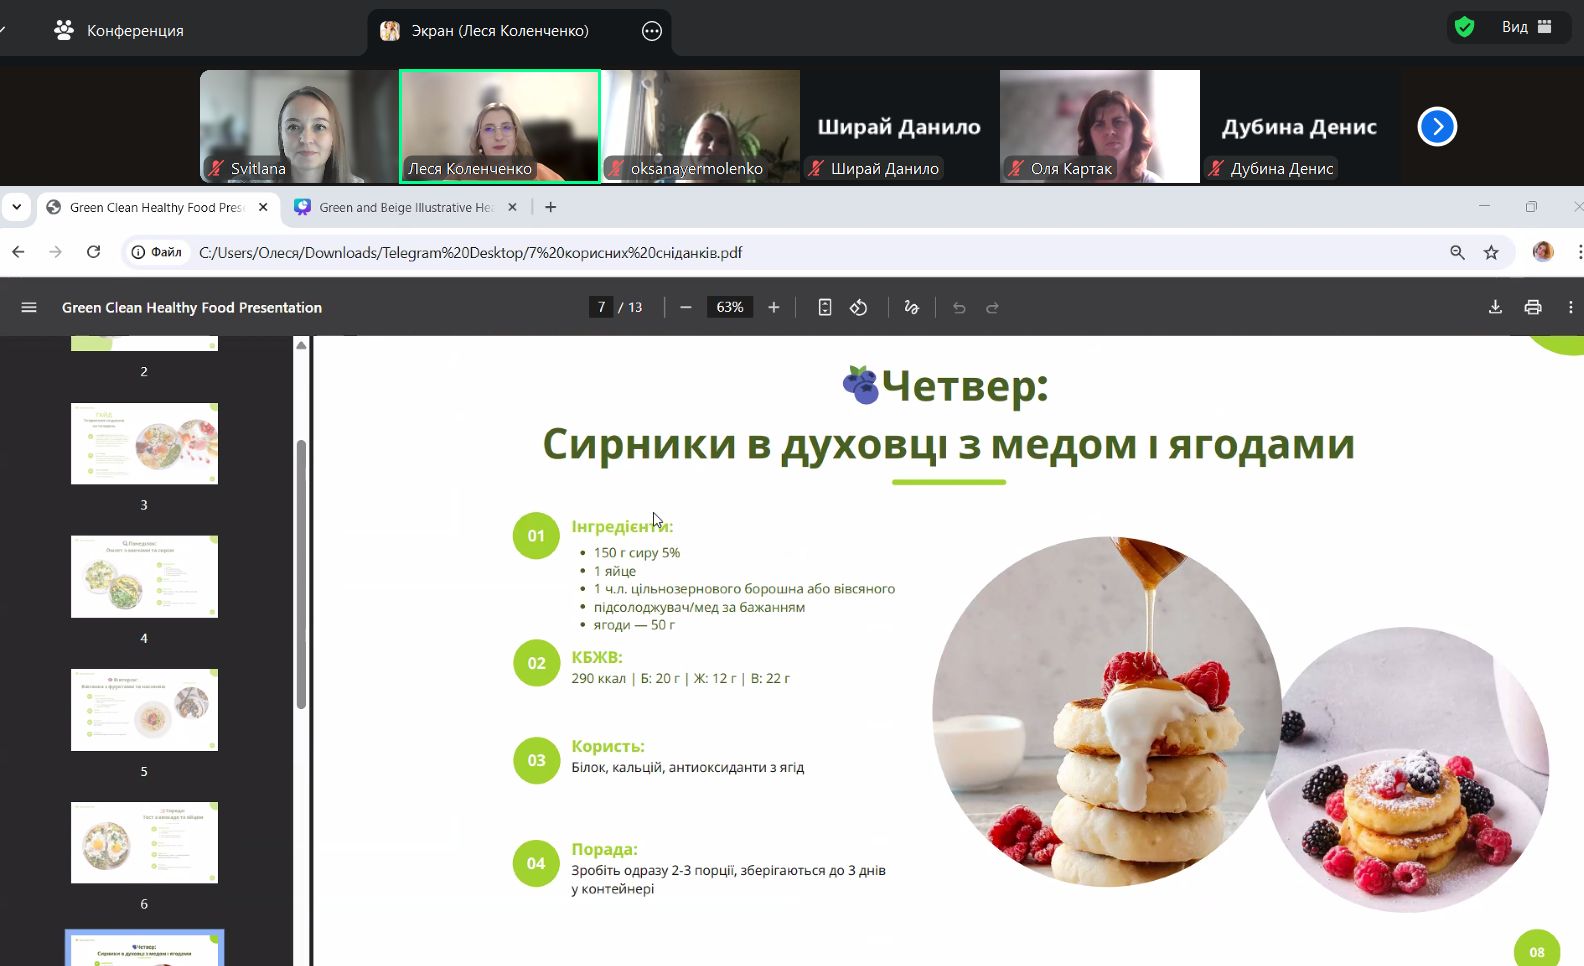The image size is (1584, 966).
Task: Reload the browser page
Action: (x=93, y=253)
